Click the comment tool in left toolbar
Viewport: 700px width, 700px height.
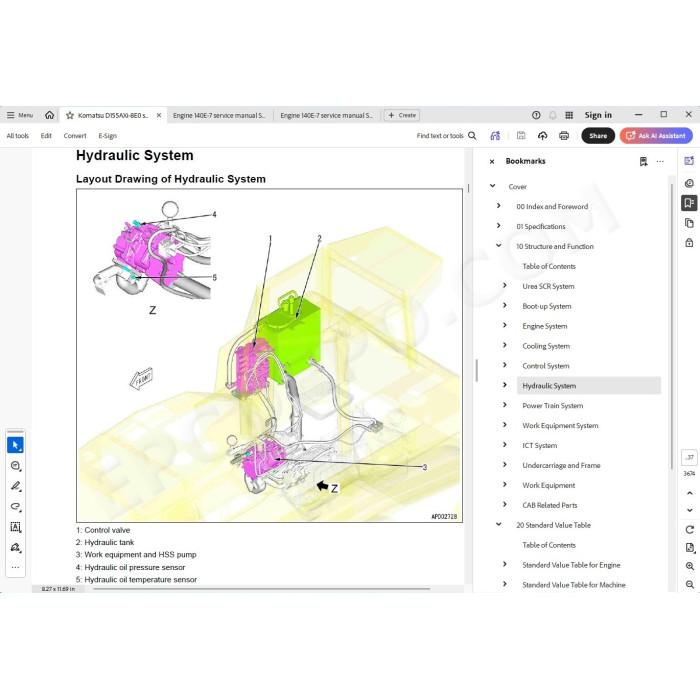point(15,466)
